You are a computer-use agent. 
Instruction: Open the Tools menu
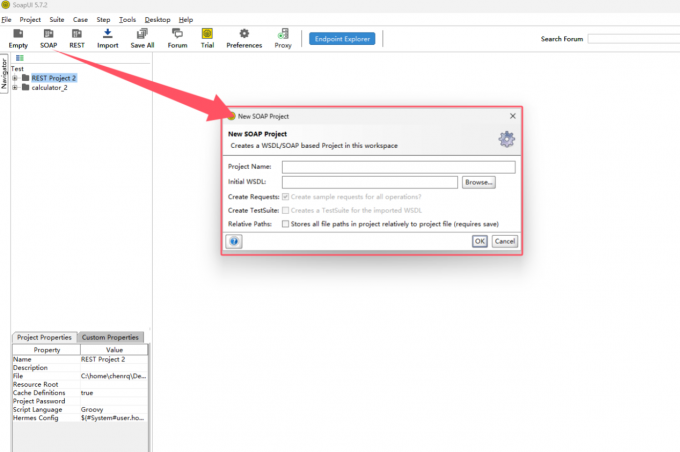(128, 20)
